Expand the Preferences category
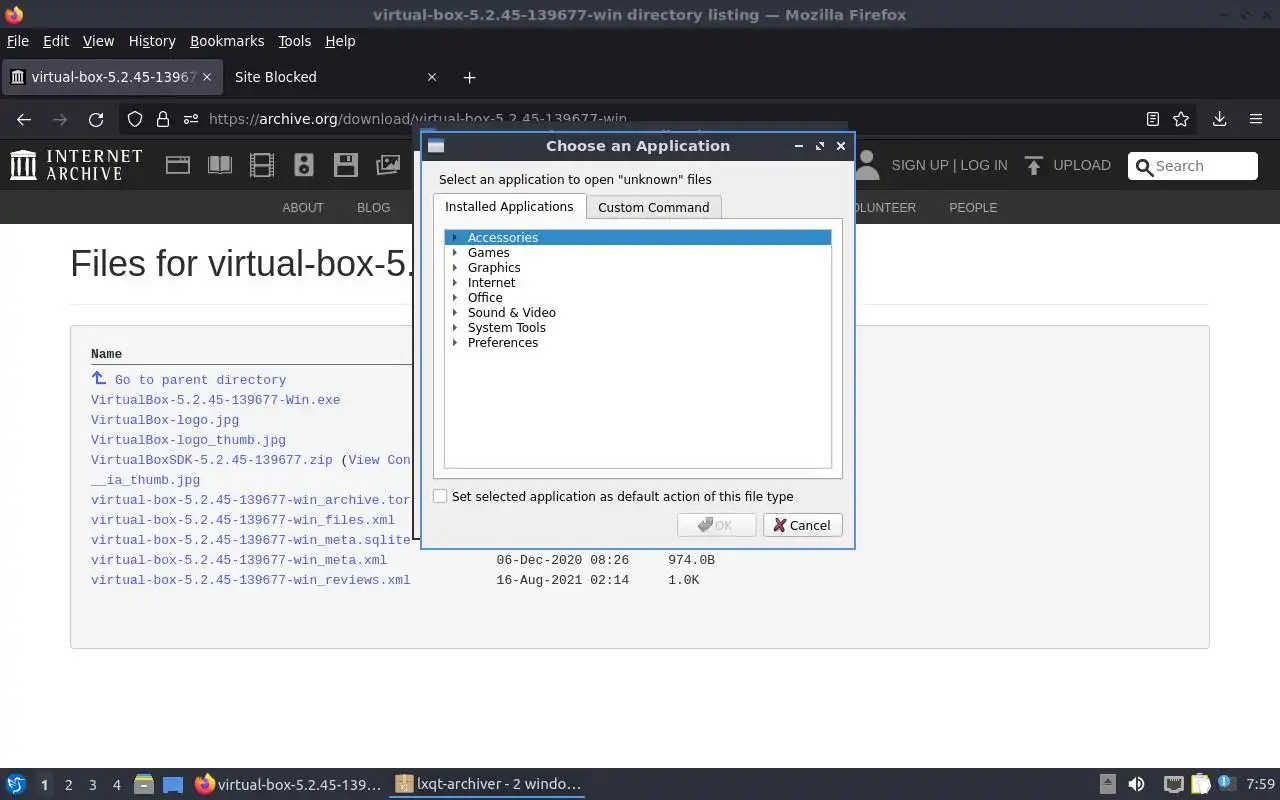The width and height of the screenshot is (1280, 800). tap(454, 342)
